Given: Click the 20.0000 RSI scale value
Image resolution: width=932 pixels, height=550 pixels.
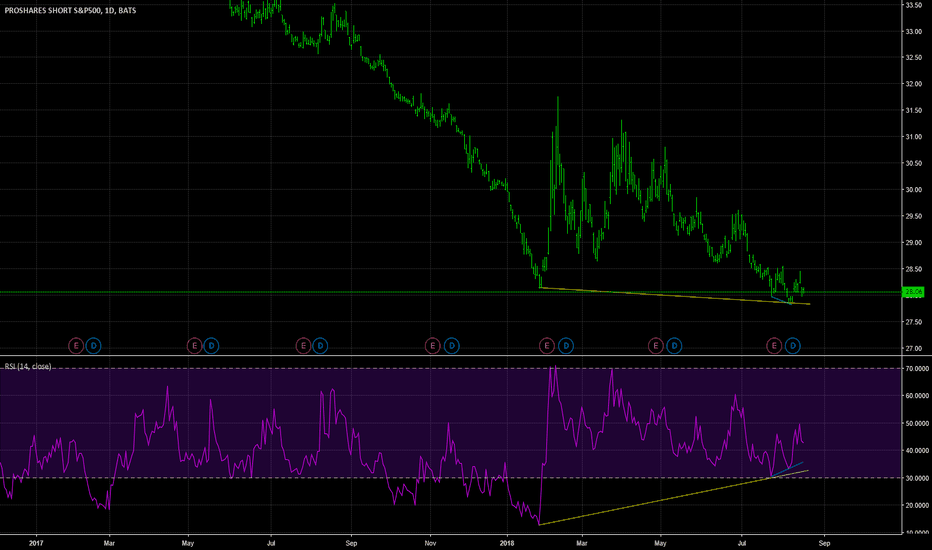Looking at the screenshot, I should click(917, 505).
